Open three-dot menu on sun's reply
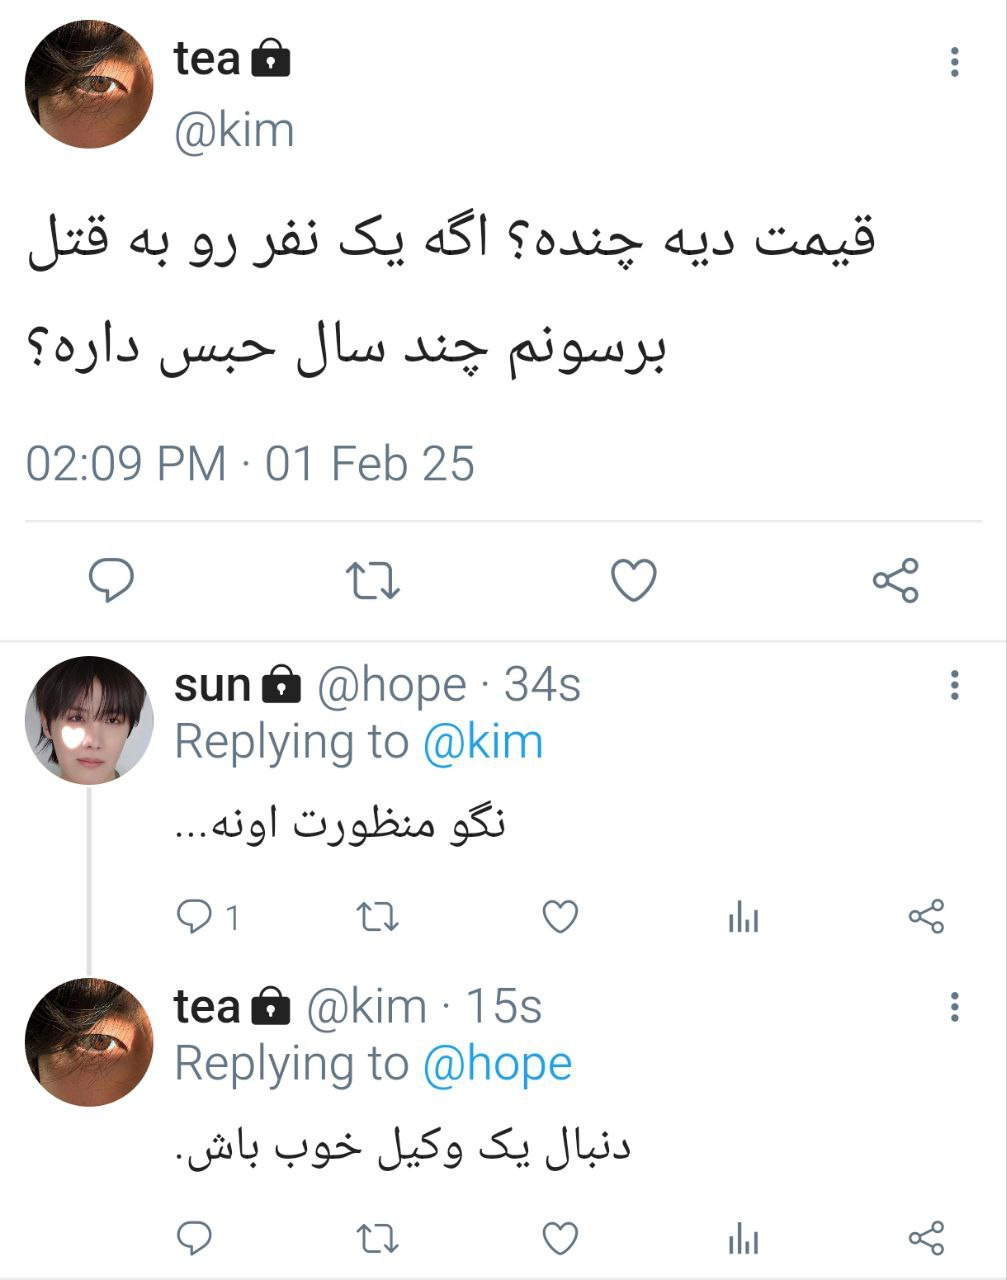 click(954, 685)
